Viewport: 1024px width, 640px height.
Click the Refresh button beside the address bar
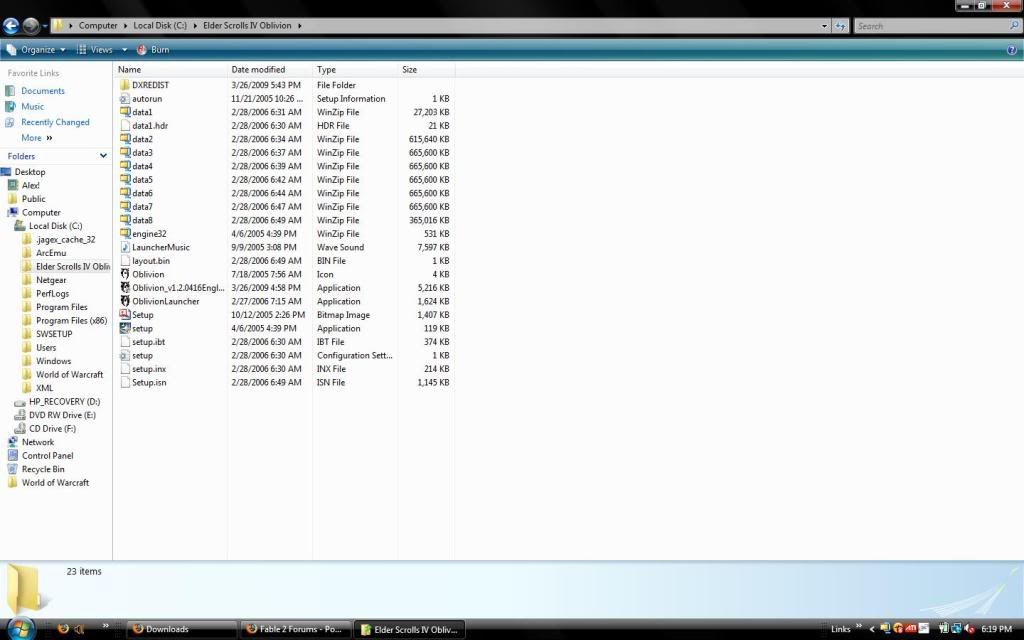click(x=840, y=26)
